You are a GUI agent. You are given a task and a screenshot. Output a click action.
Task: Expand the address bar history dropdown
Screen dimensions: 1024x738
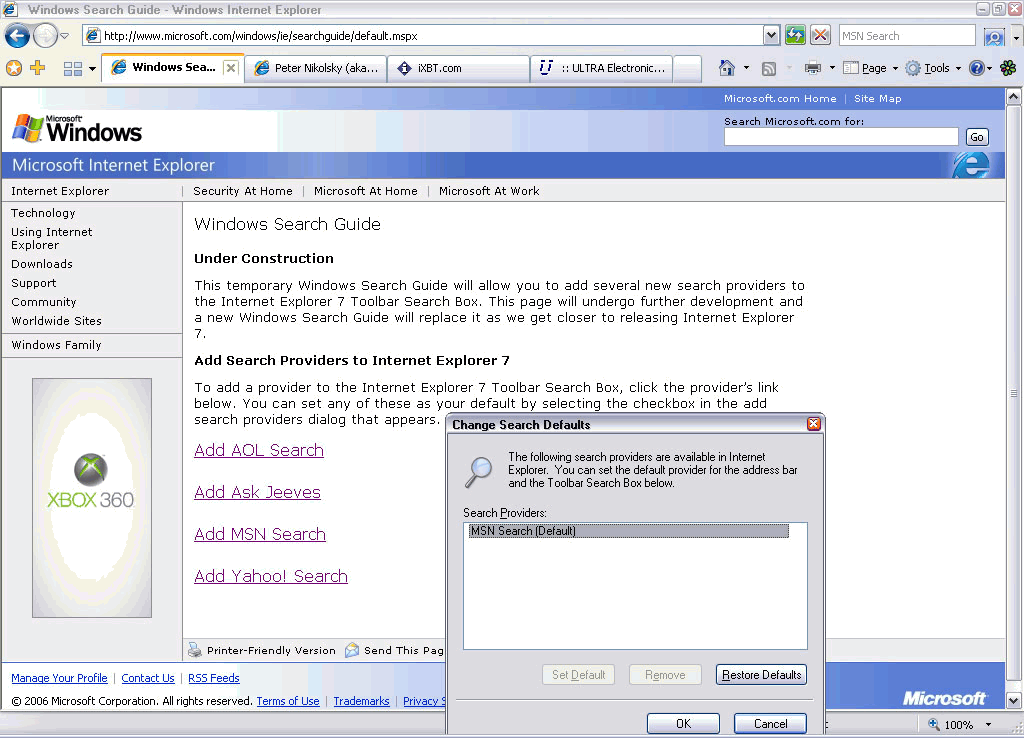(771, 36)
